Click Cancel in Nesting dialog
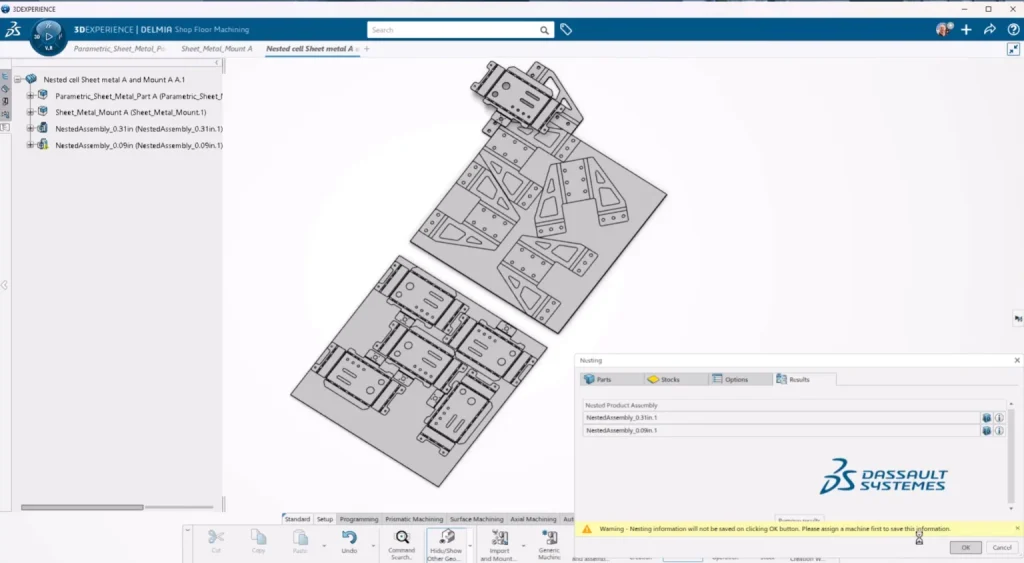This screenshot has width=1024, height=563. pos(1002,547)
